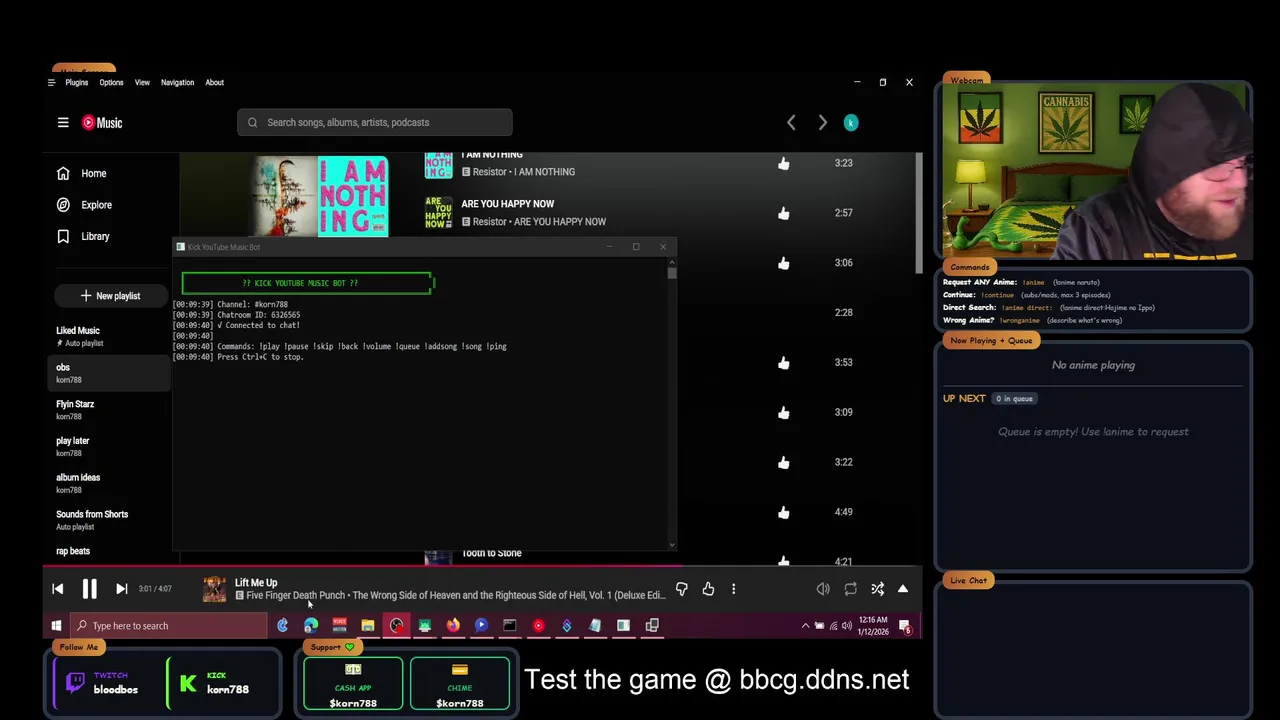Show hidden system tray icons

(805, 626)
